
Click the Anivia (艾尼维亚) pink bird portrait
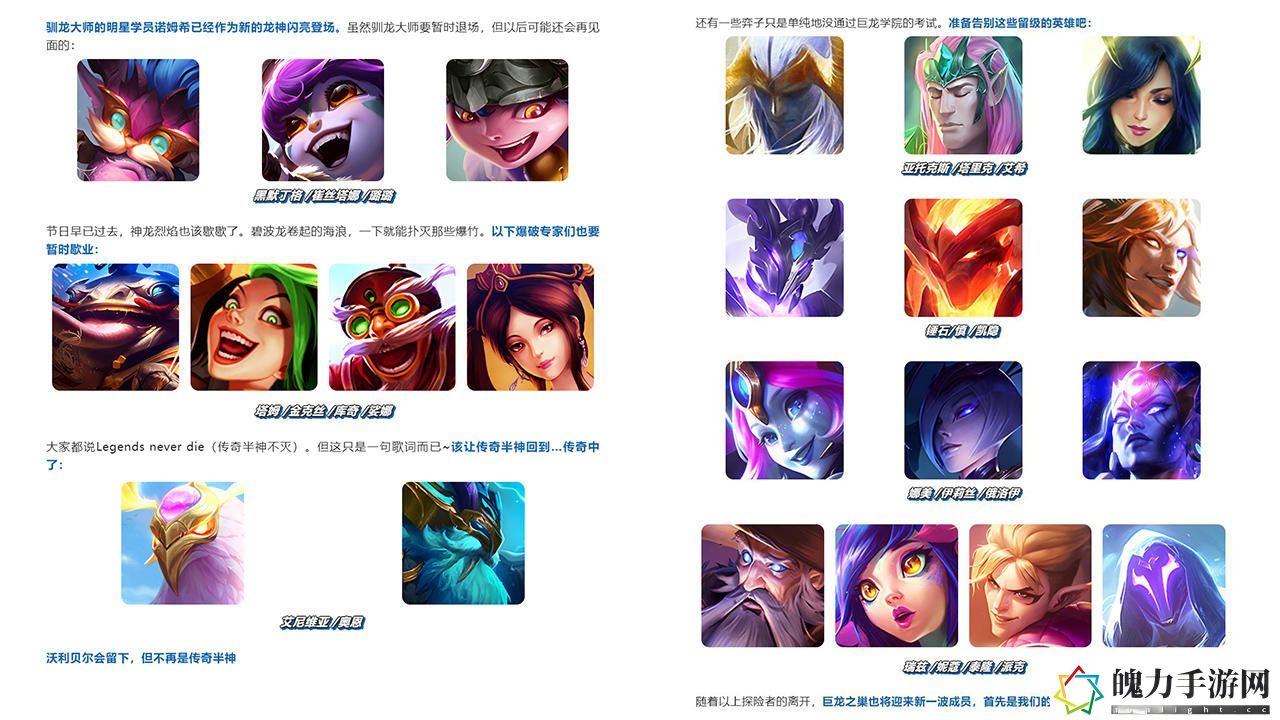pyautogui.click(x=183, y=543)
